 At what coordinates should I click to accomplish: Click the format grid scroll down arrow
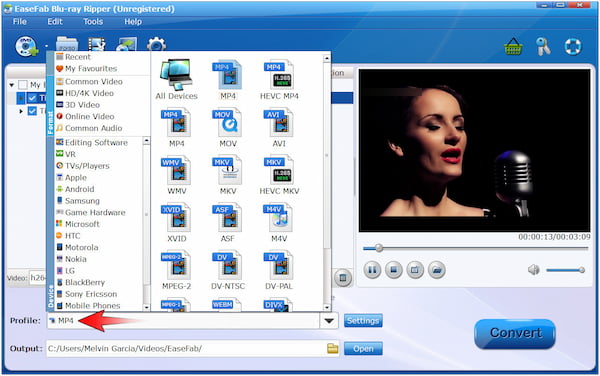[x=327, y=307]
